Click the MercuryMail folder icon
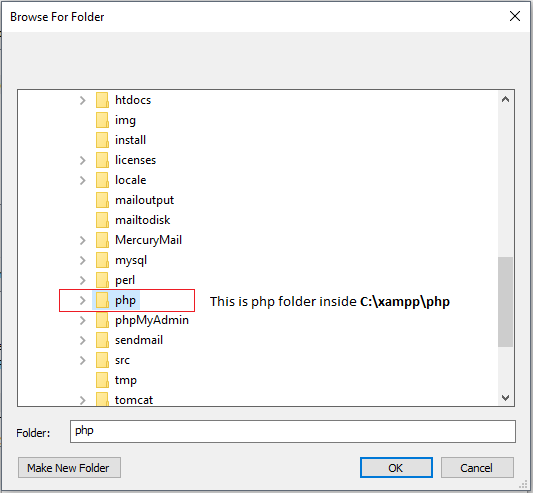 coord(102,240)
